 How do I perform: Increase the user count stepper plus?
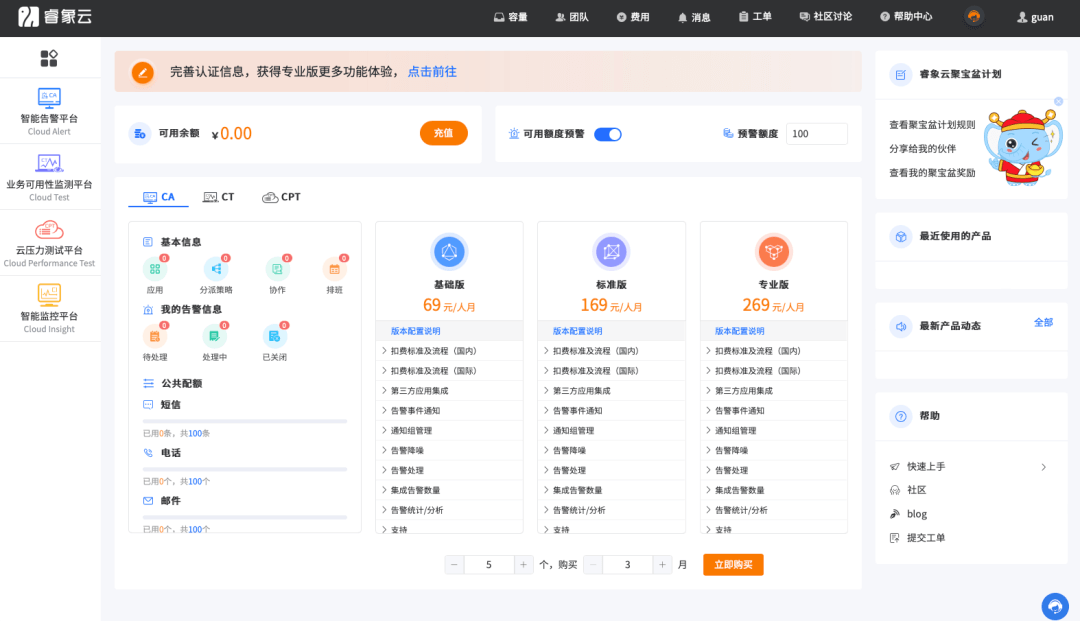523,565
